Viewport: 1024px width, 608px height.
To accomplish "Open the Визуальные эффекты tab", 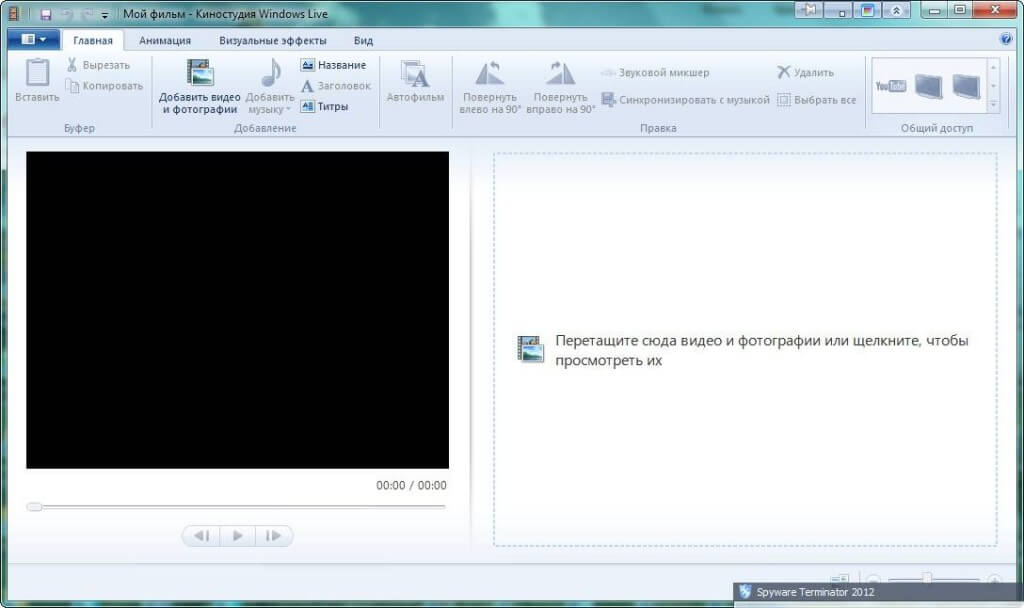I will [273, 41].
